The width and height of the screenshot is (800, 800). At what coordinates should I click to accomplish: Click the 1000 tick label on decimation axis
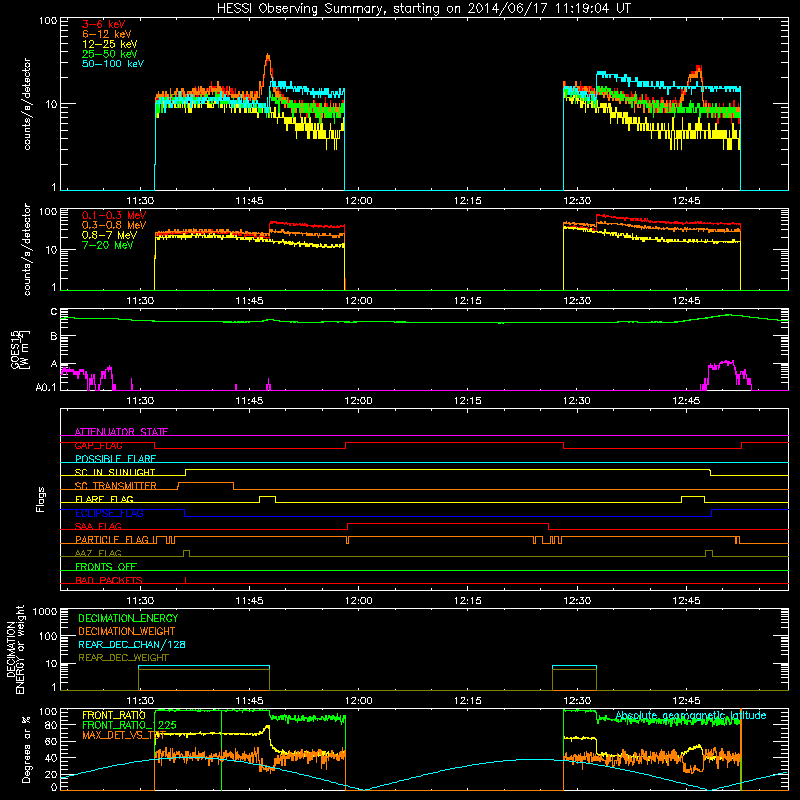point(45,612)
